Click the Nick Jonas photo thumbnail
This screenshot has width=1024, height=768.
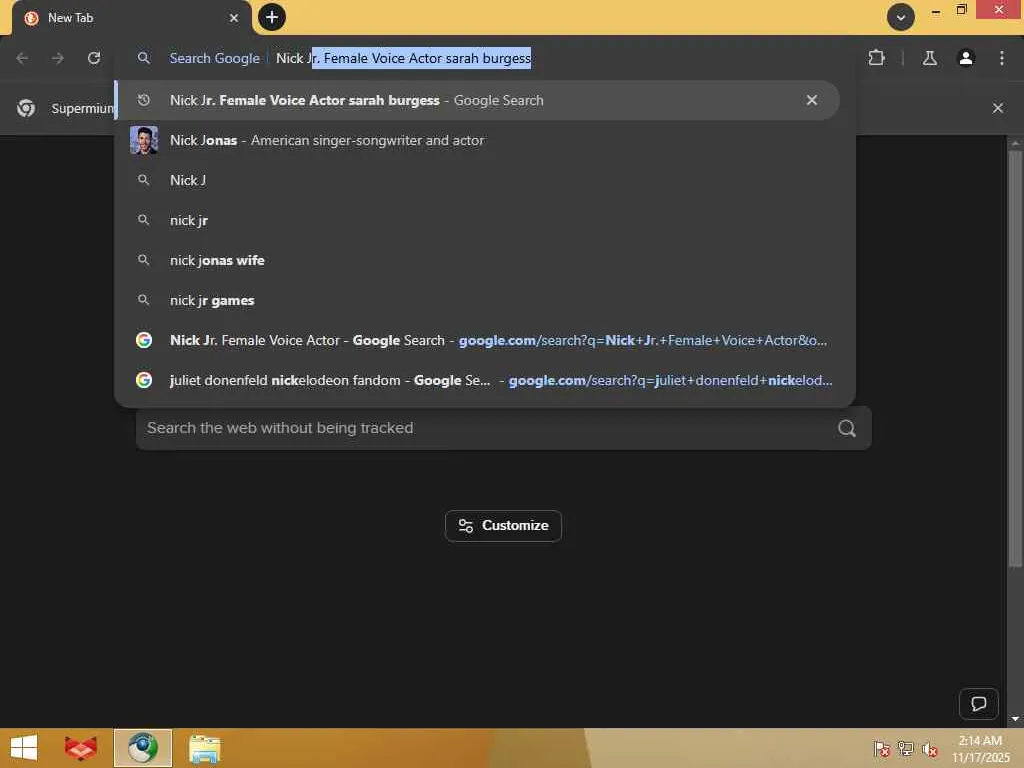pos(144,140)
